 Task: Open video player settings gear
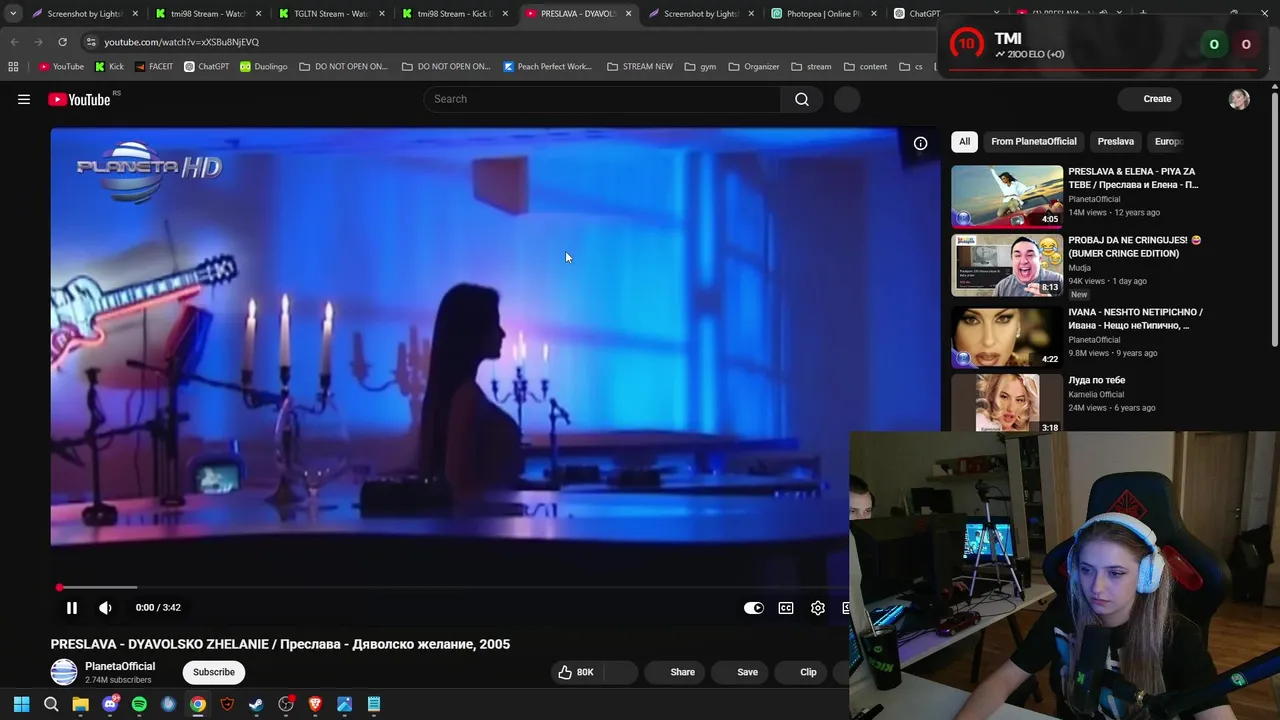pos(818,608)
